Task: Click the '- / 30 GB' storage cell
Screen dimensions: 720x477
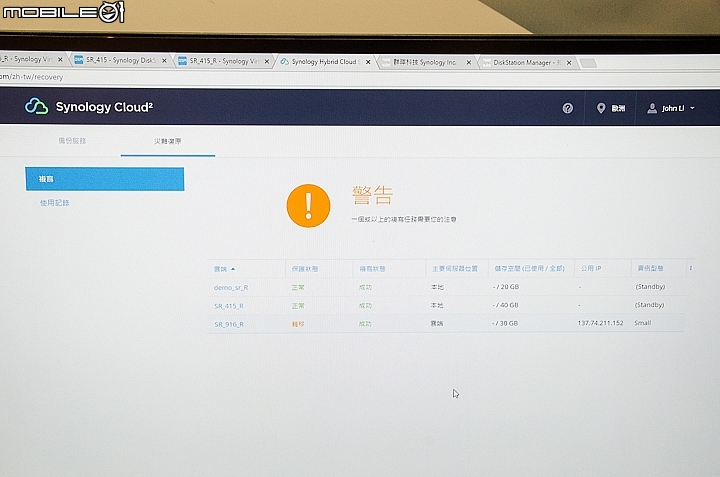Action: 505,323
